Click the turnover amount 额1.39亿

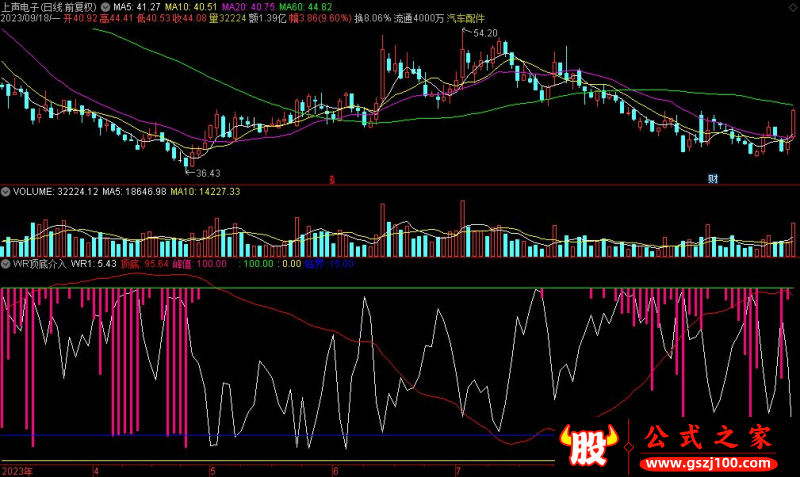pos(267,18)
